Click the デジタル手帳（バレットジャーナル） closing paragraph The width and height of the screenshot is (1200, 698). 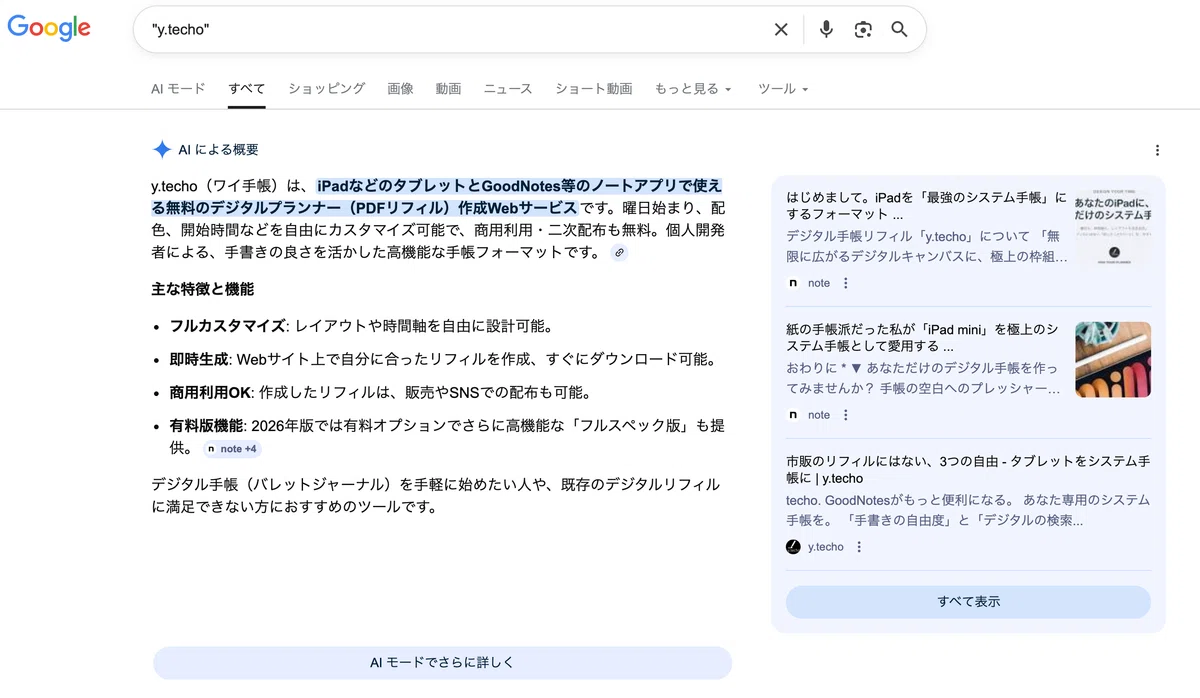point(436,496)
